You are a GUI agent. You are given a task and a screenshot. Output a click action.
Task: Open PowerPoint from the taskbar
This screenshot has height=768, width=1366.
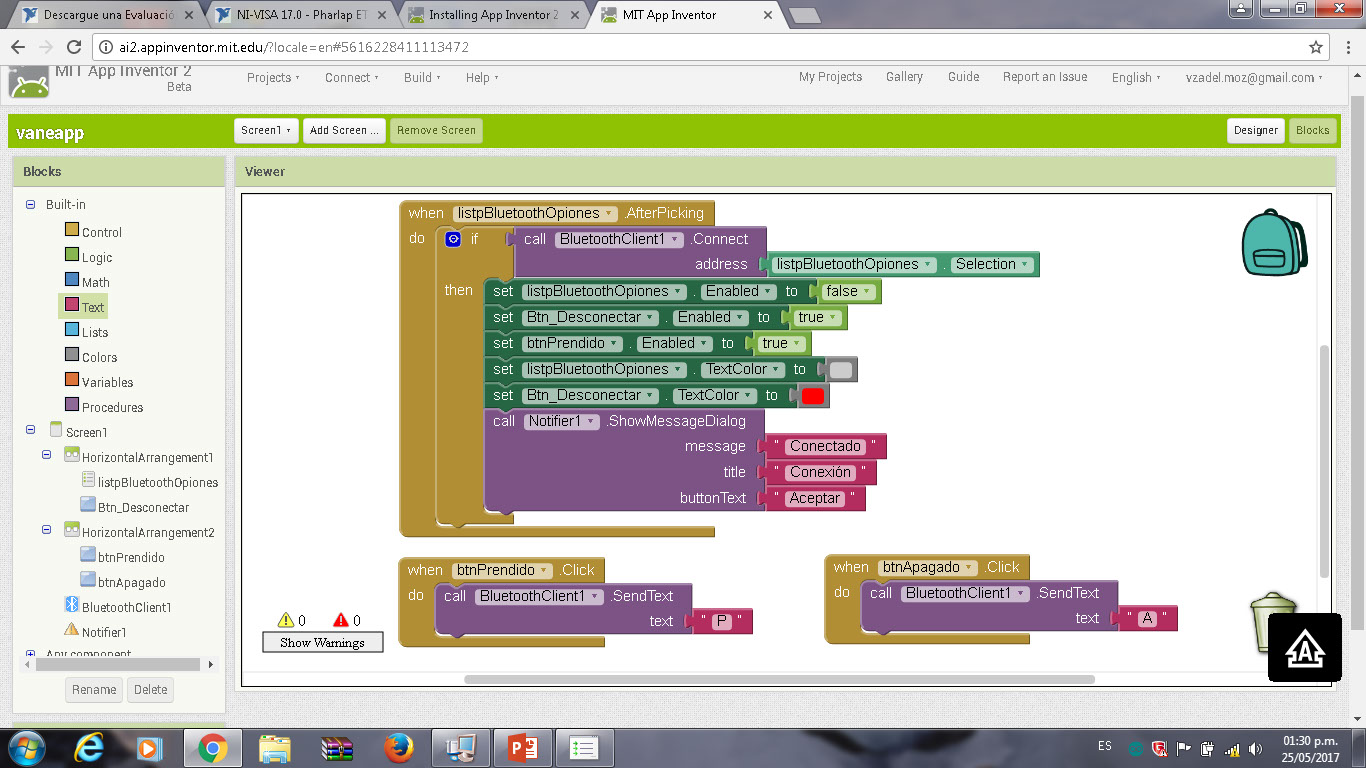point(523,747)
